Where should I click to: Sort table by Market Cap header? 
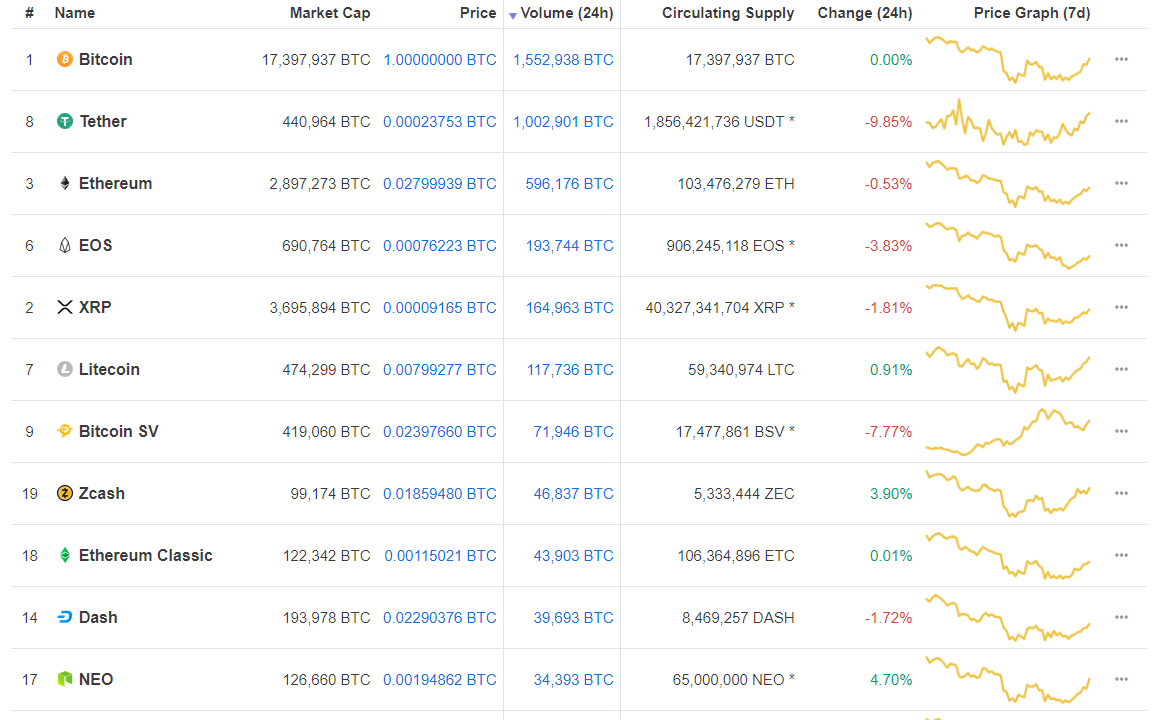pyautogui.click(x=329, y=13)
